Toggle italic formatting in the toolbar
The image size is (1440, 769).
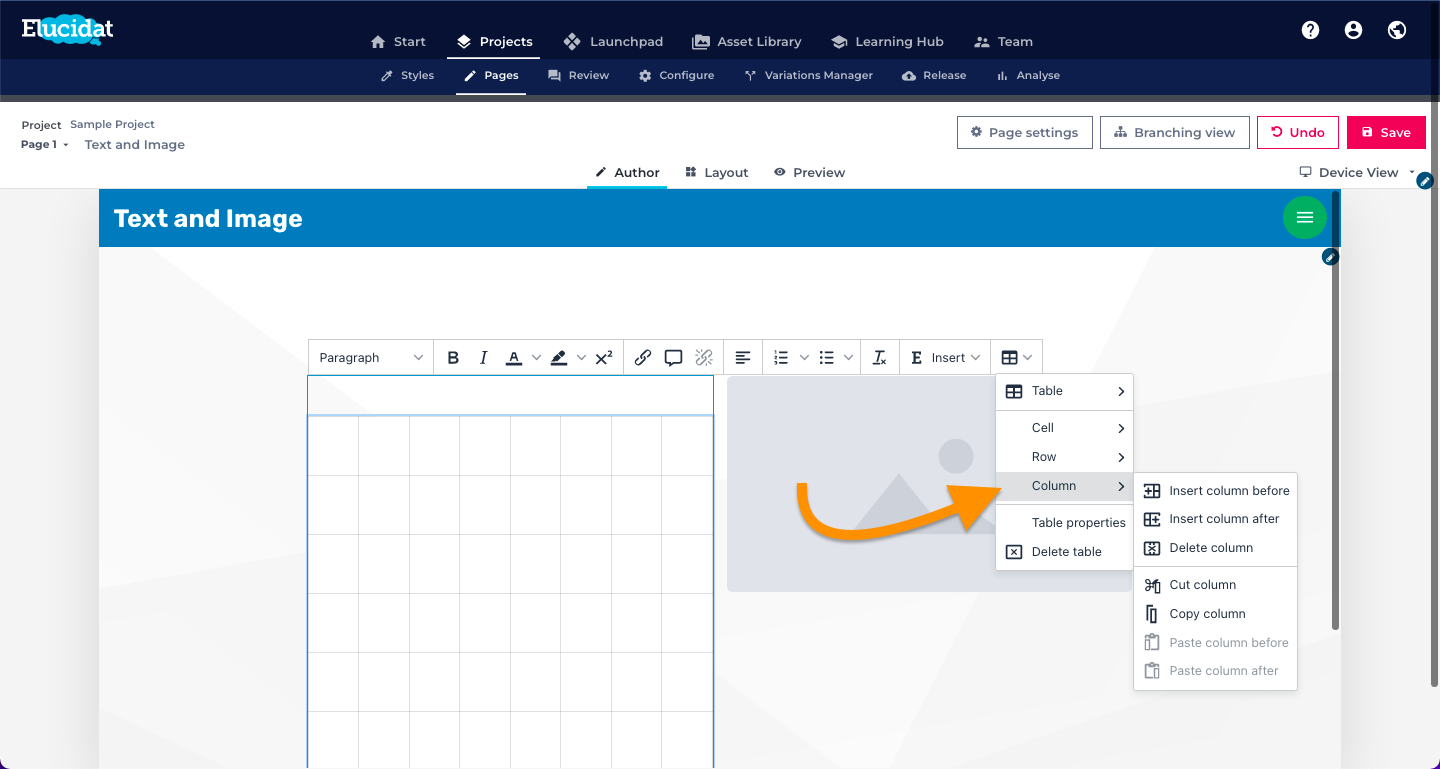click(484, 358)
